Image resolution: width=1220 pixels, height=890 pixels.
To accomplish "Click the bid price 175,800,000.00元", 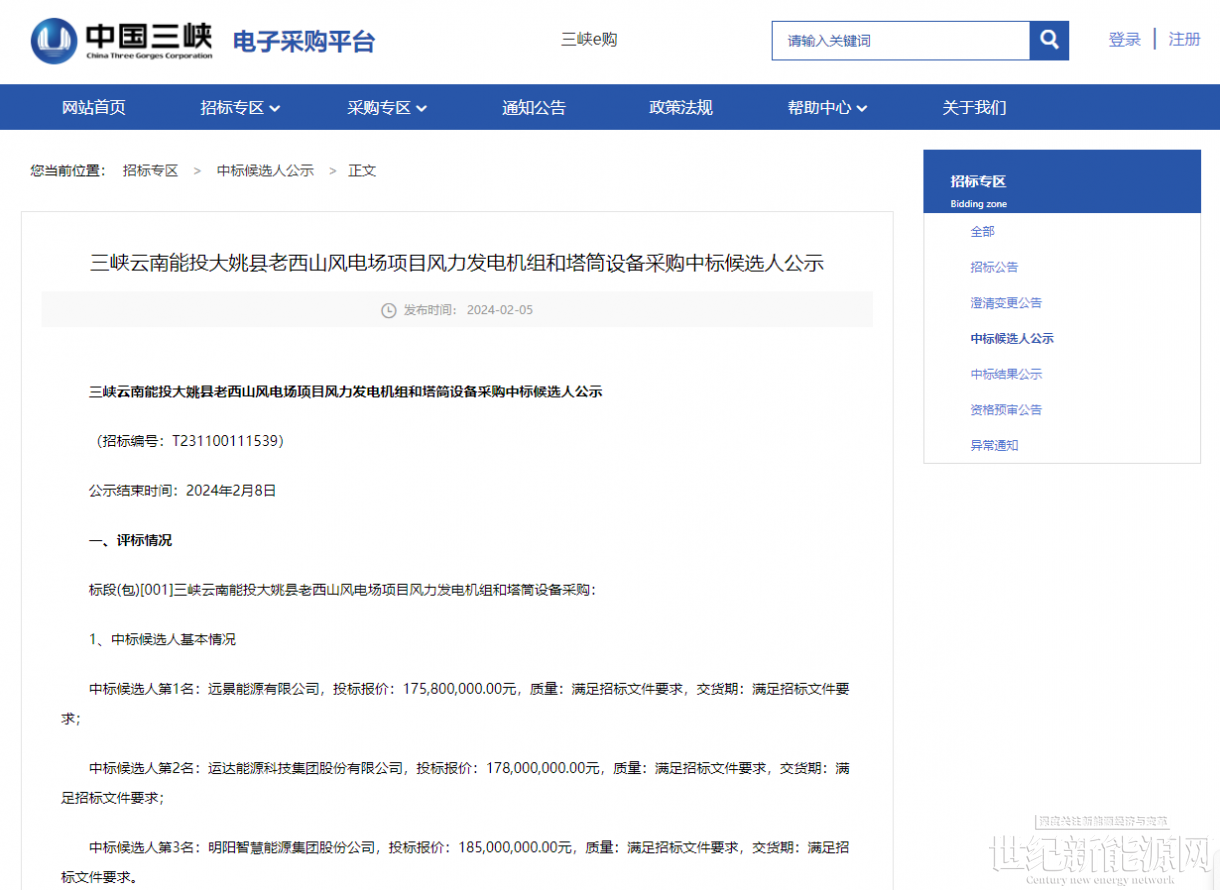I will (461, 689).
